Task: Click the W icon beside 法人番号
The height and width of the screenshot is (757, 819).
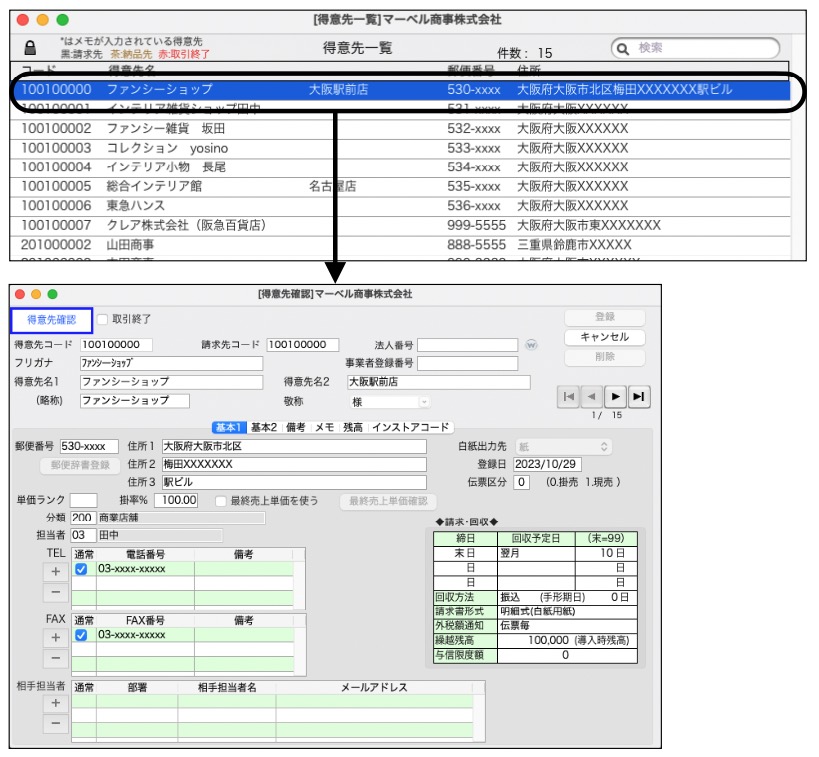Action: pyautogui.click(x=531, y=345)
